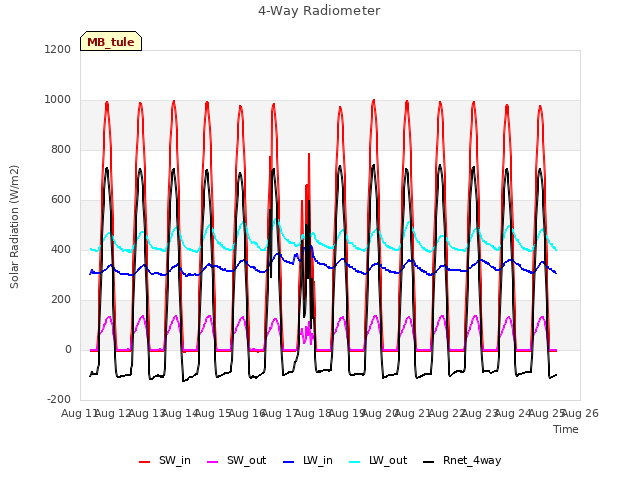Click the Aug 18 x-axis tick label
Screen dimensions: 640x480
(x=313, y=413)
